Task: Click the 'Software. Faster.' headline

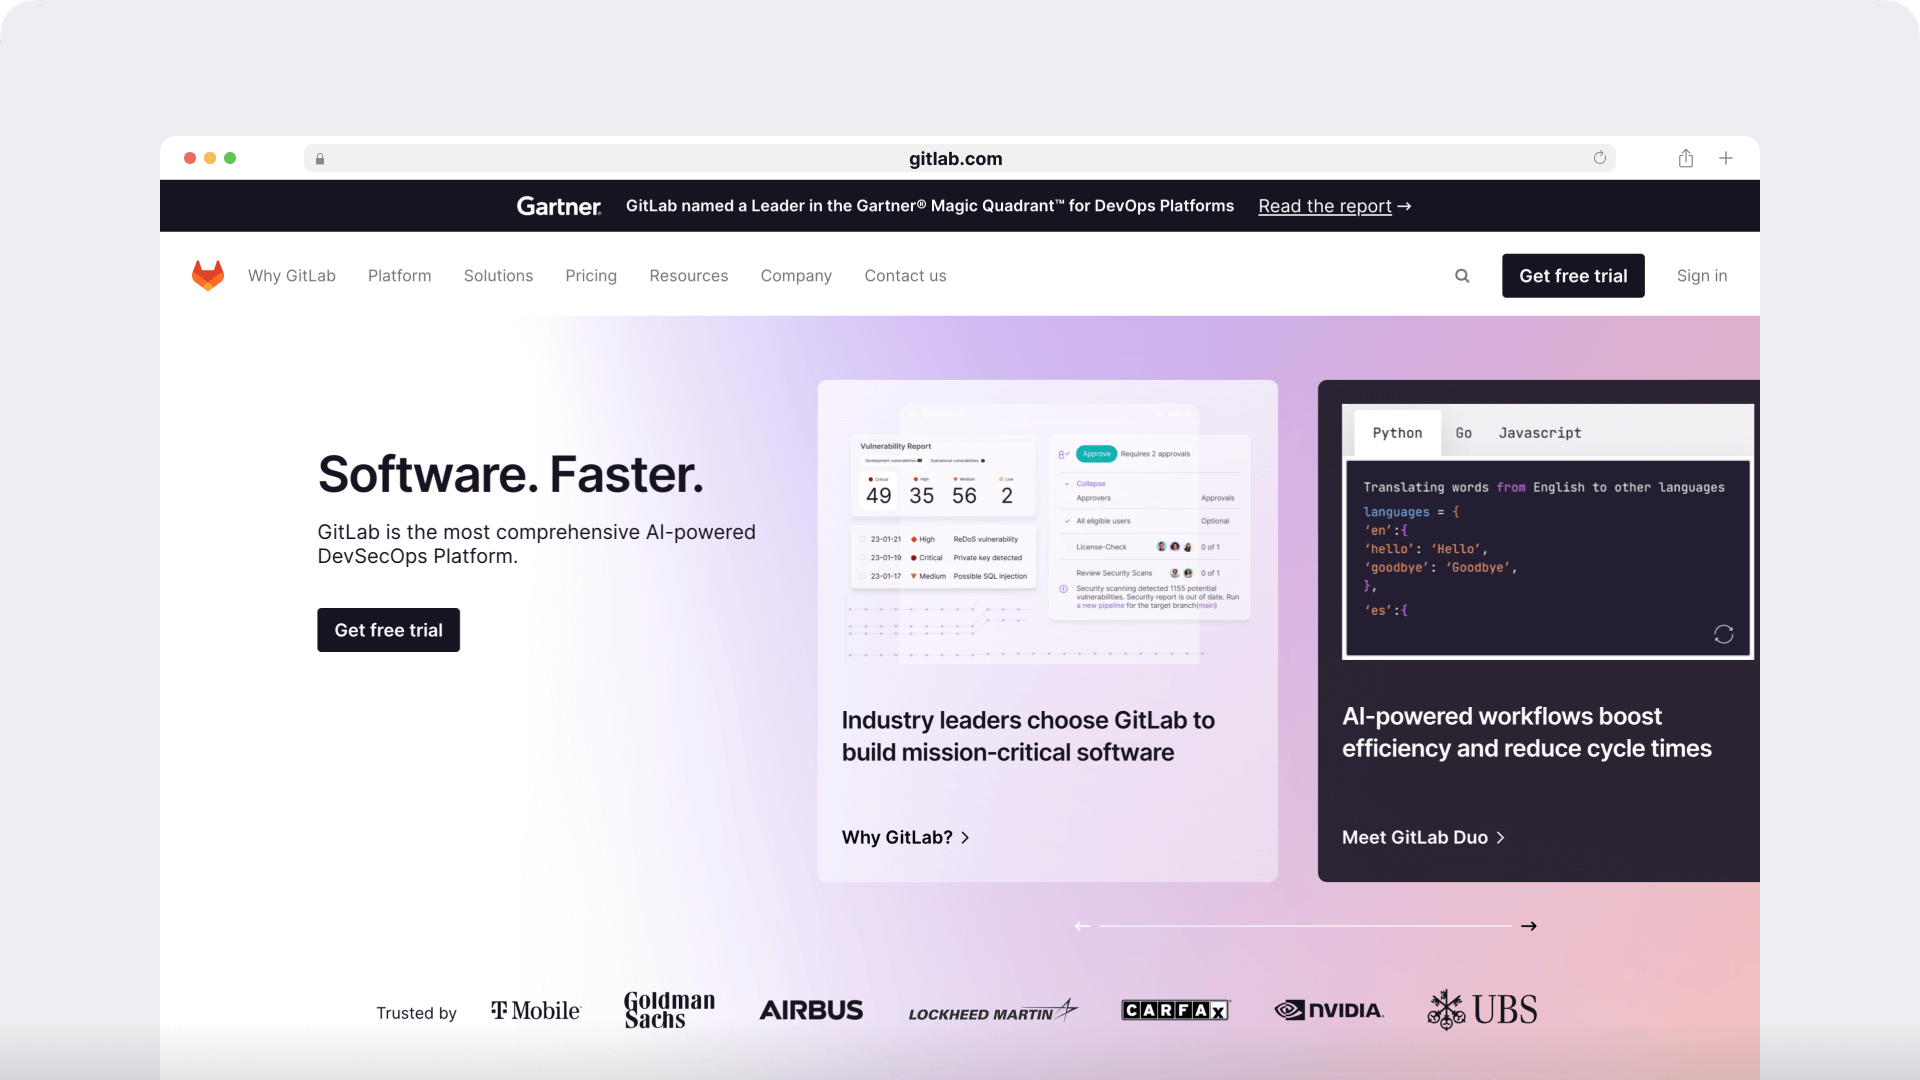Action: tap(511, 474)
